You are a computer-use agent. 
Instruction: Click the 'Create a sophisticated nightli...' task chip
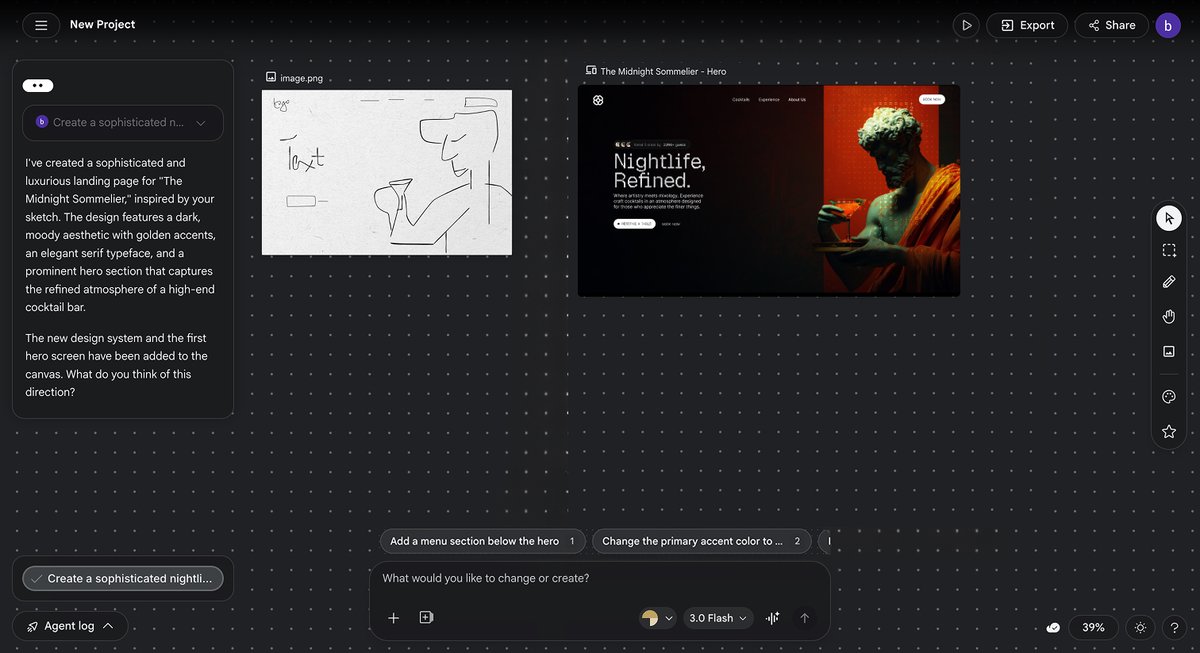(123, 579)
